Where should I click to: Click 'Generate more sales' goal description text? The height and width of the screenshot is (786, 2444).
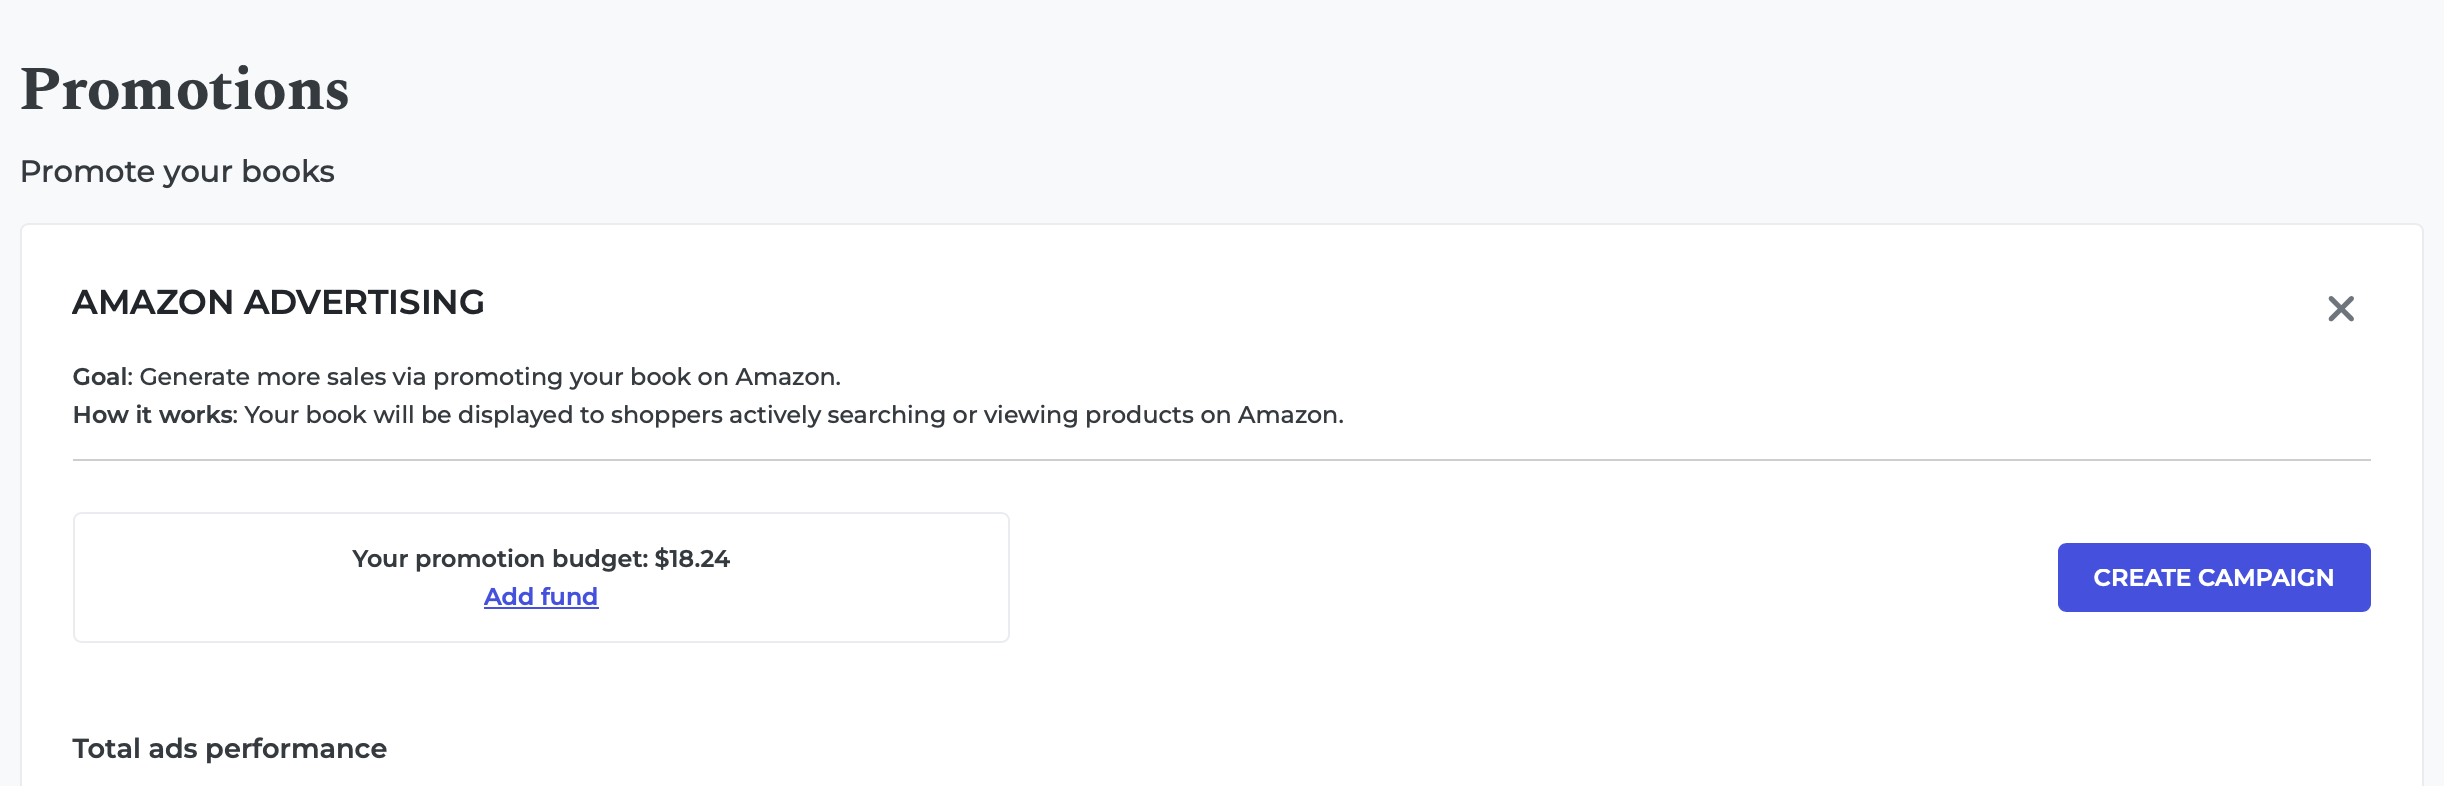[x=262, y=377]
